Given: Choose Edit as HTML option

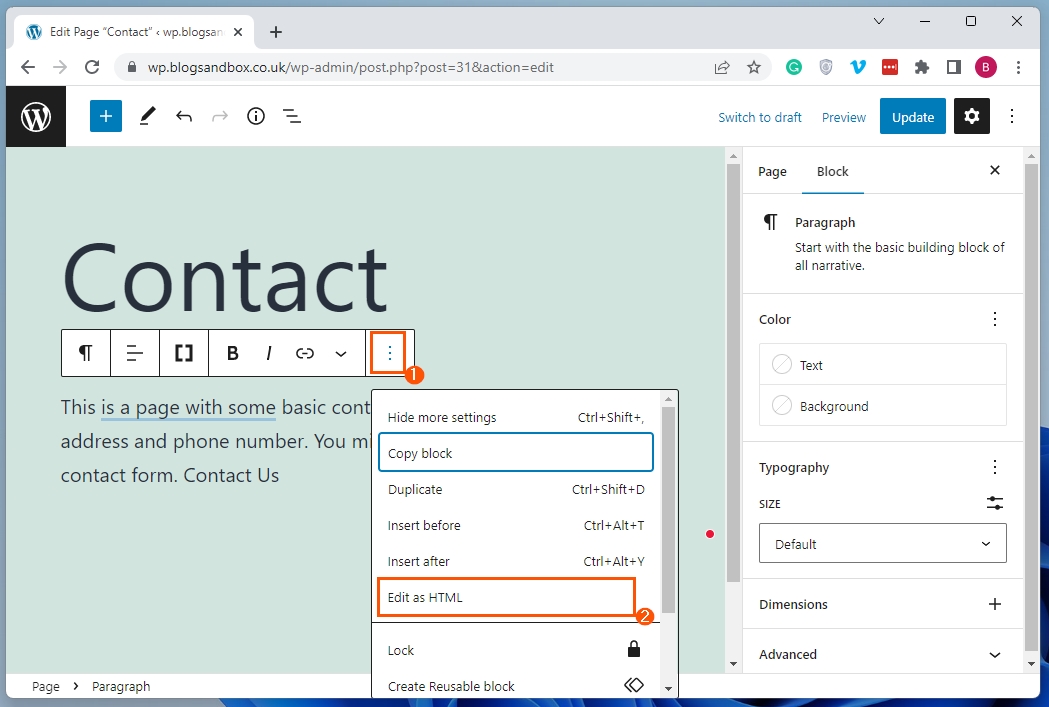Looking at the screenshot, I should [x=506, y=597].
